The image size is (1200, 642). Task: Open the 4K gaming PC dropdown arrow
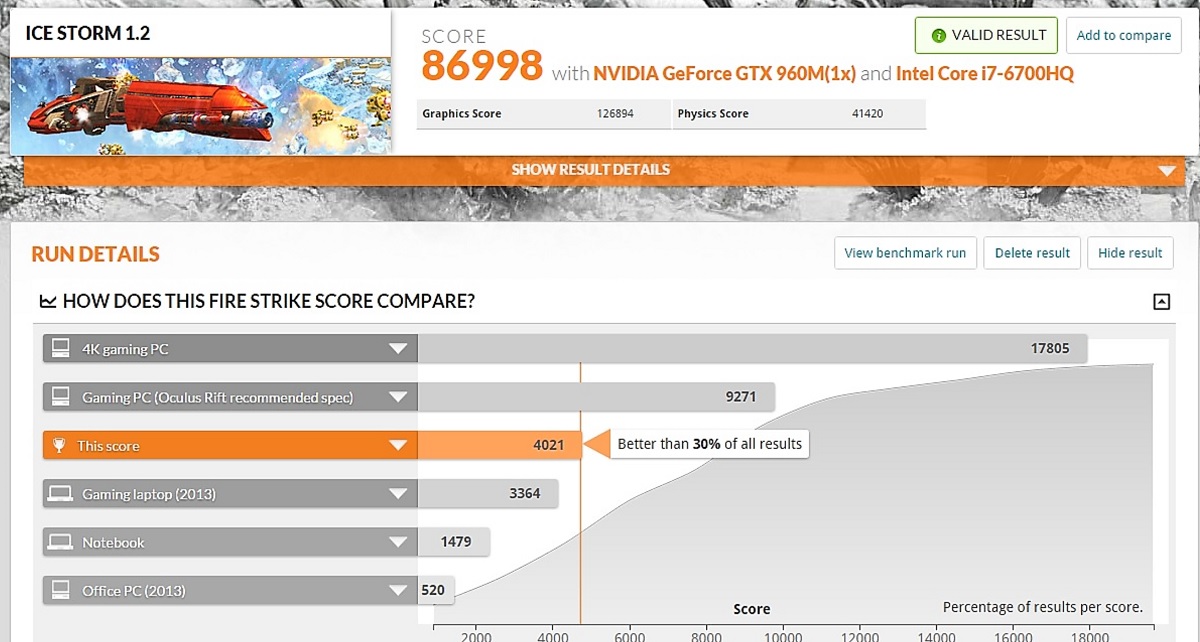point(399,349)
